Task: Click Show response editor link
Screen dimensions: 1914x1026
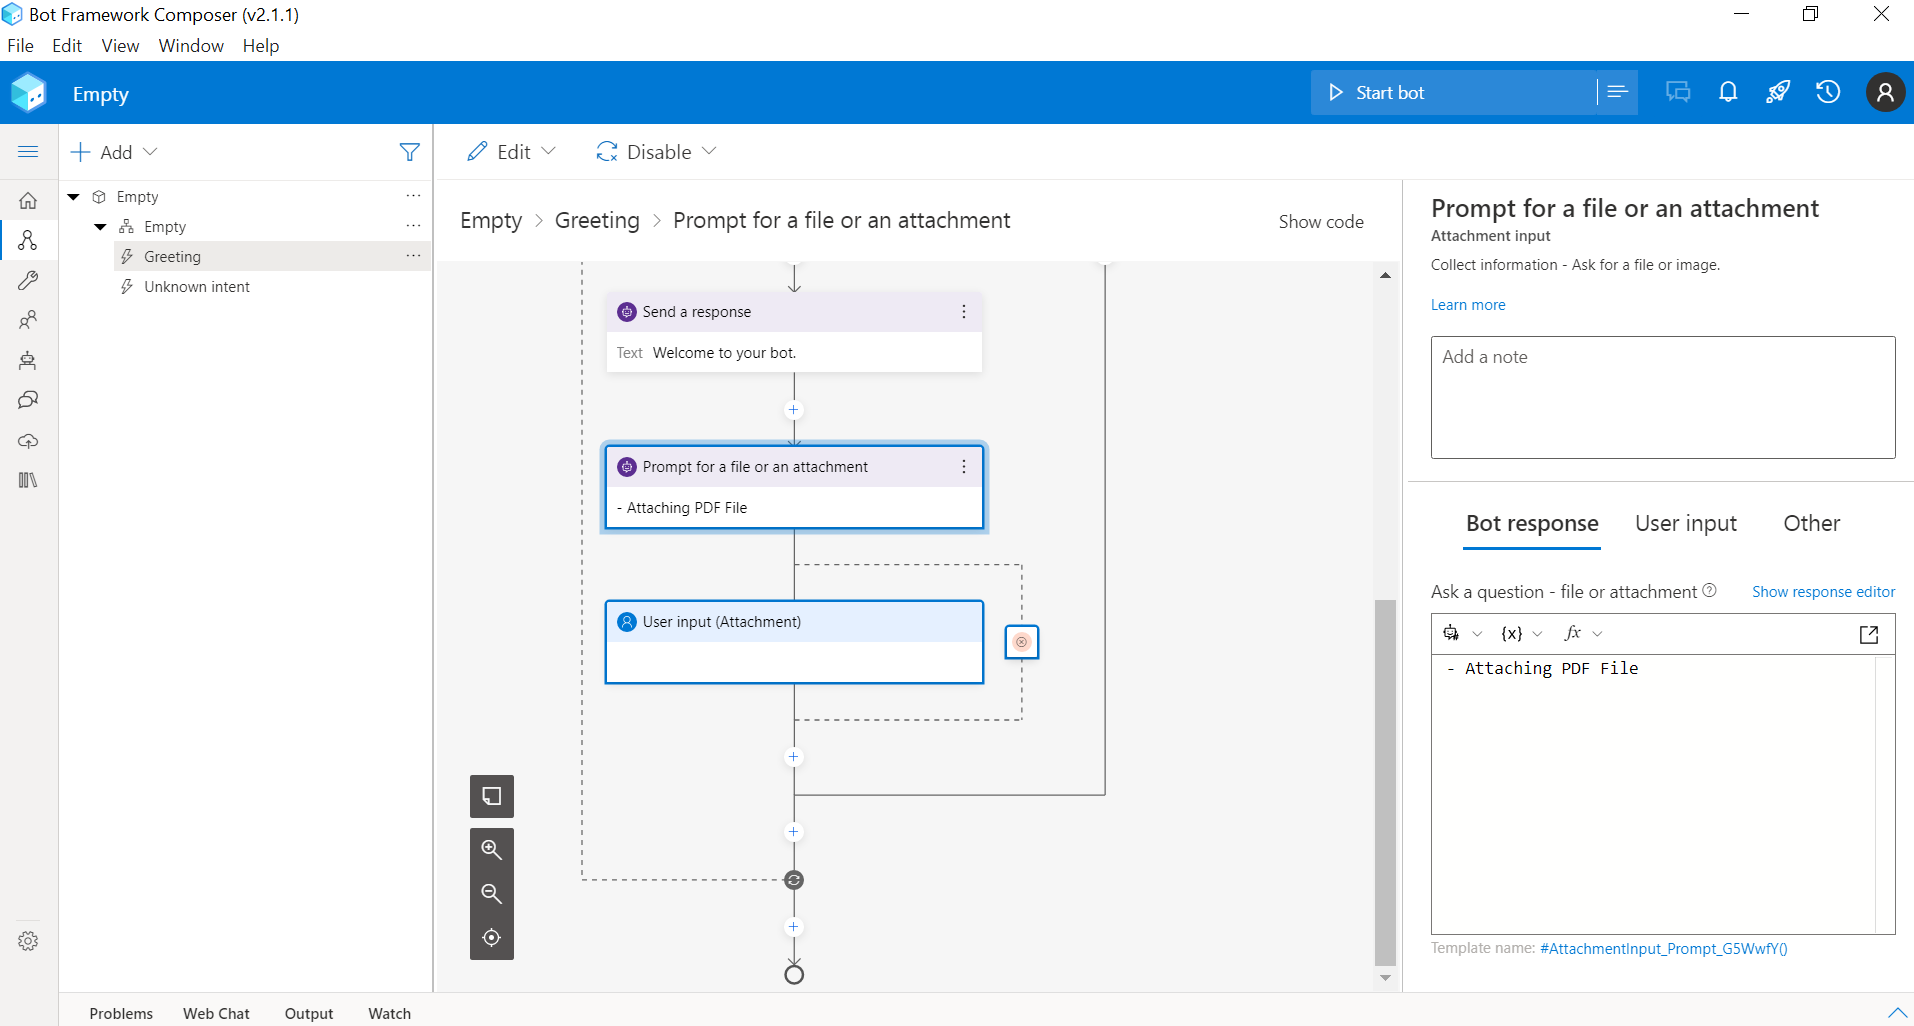Action: [x=1823, y=591]
